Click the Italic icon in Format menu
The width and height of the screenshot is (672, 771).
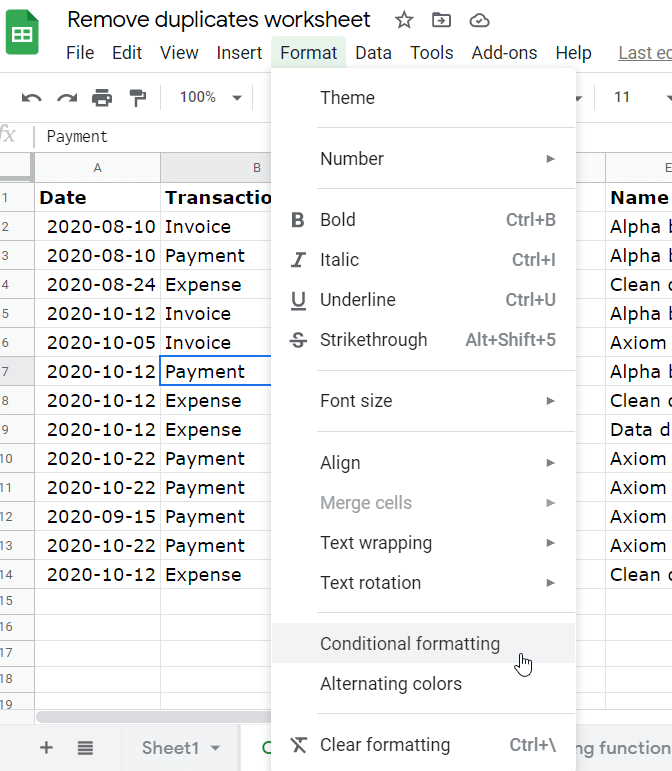[298, 260]
